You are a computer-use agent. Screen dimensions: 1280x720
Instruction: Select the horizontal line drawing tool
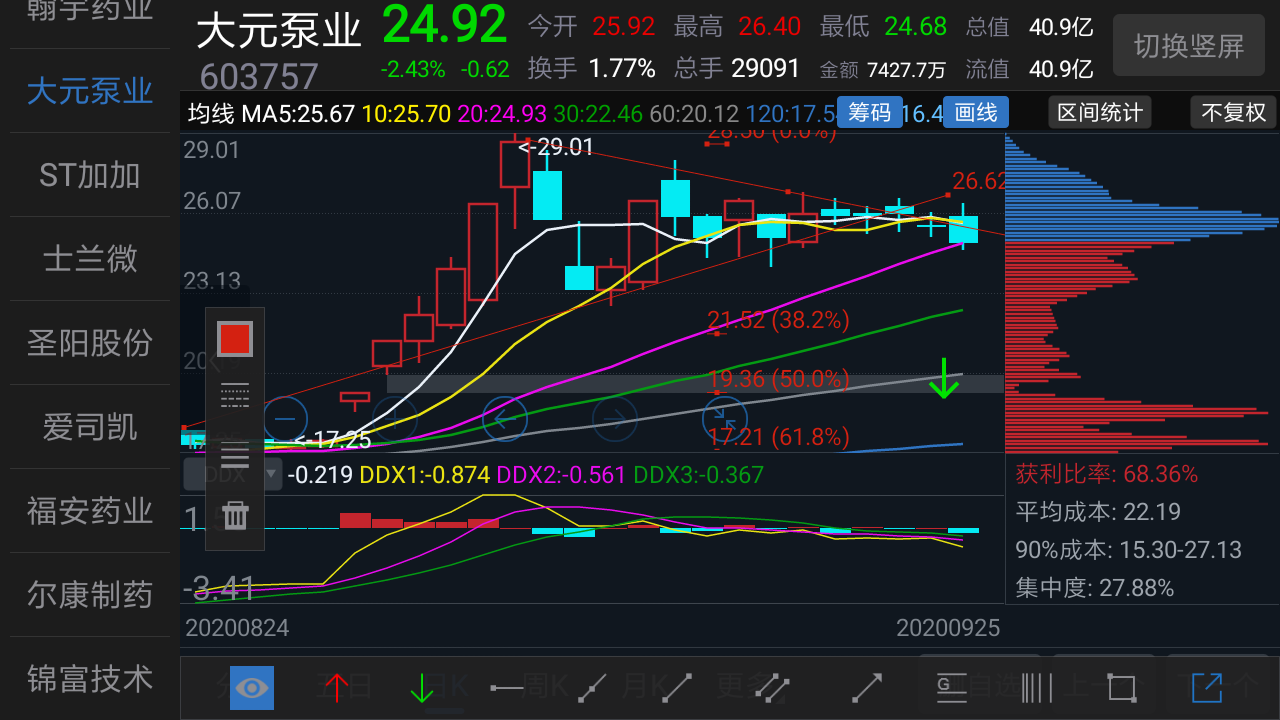(507, 688)
